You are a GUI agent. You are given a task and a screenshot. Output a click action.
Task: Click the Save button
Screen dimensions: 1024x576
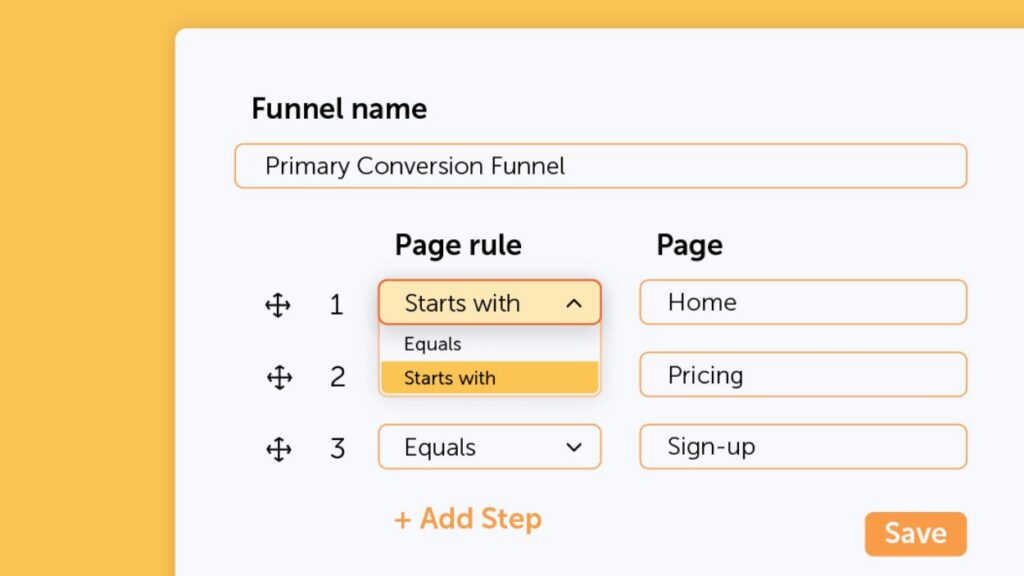click(915, 534)
